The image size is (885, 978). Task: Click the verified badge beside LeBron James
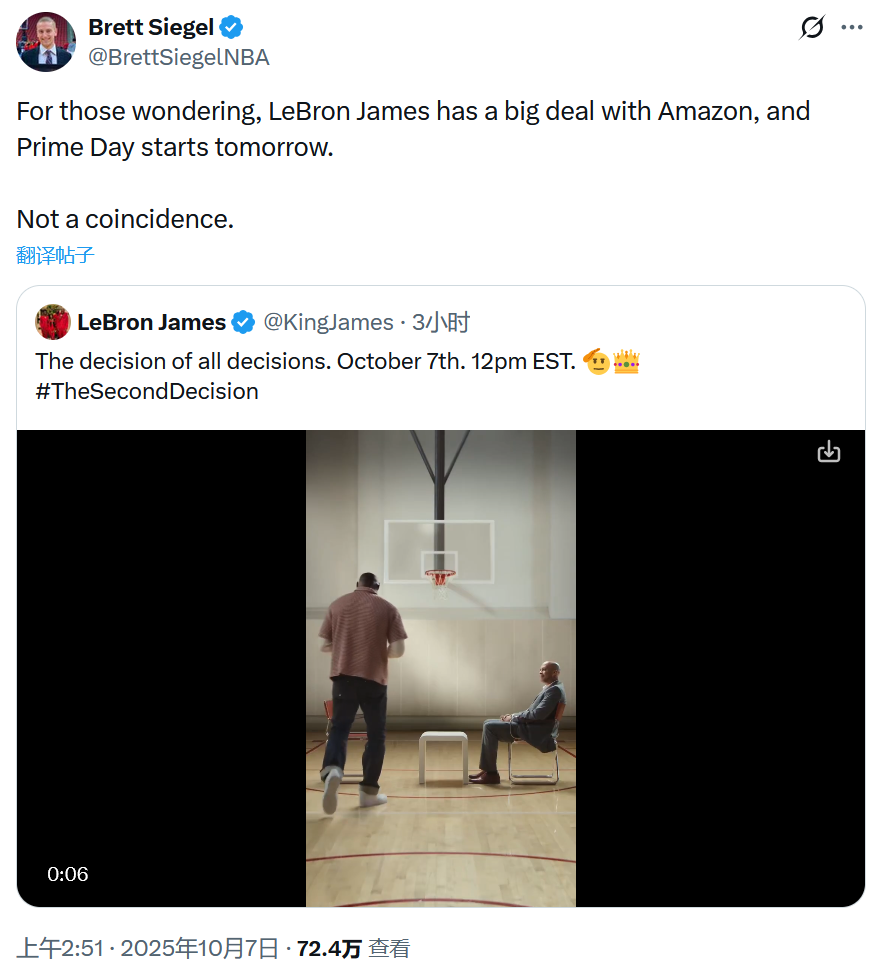coord(243,322)
